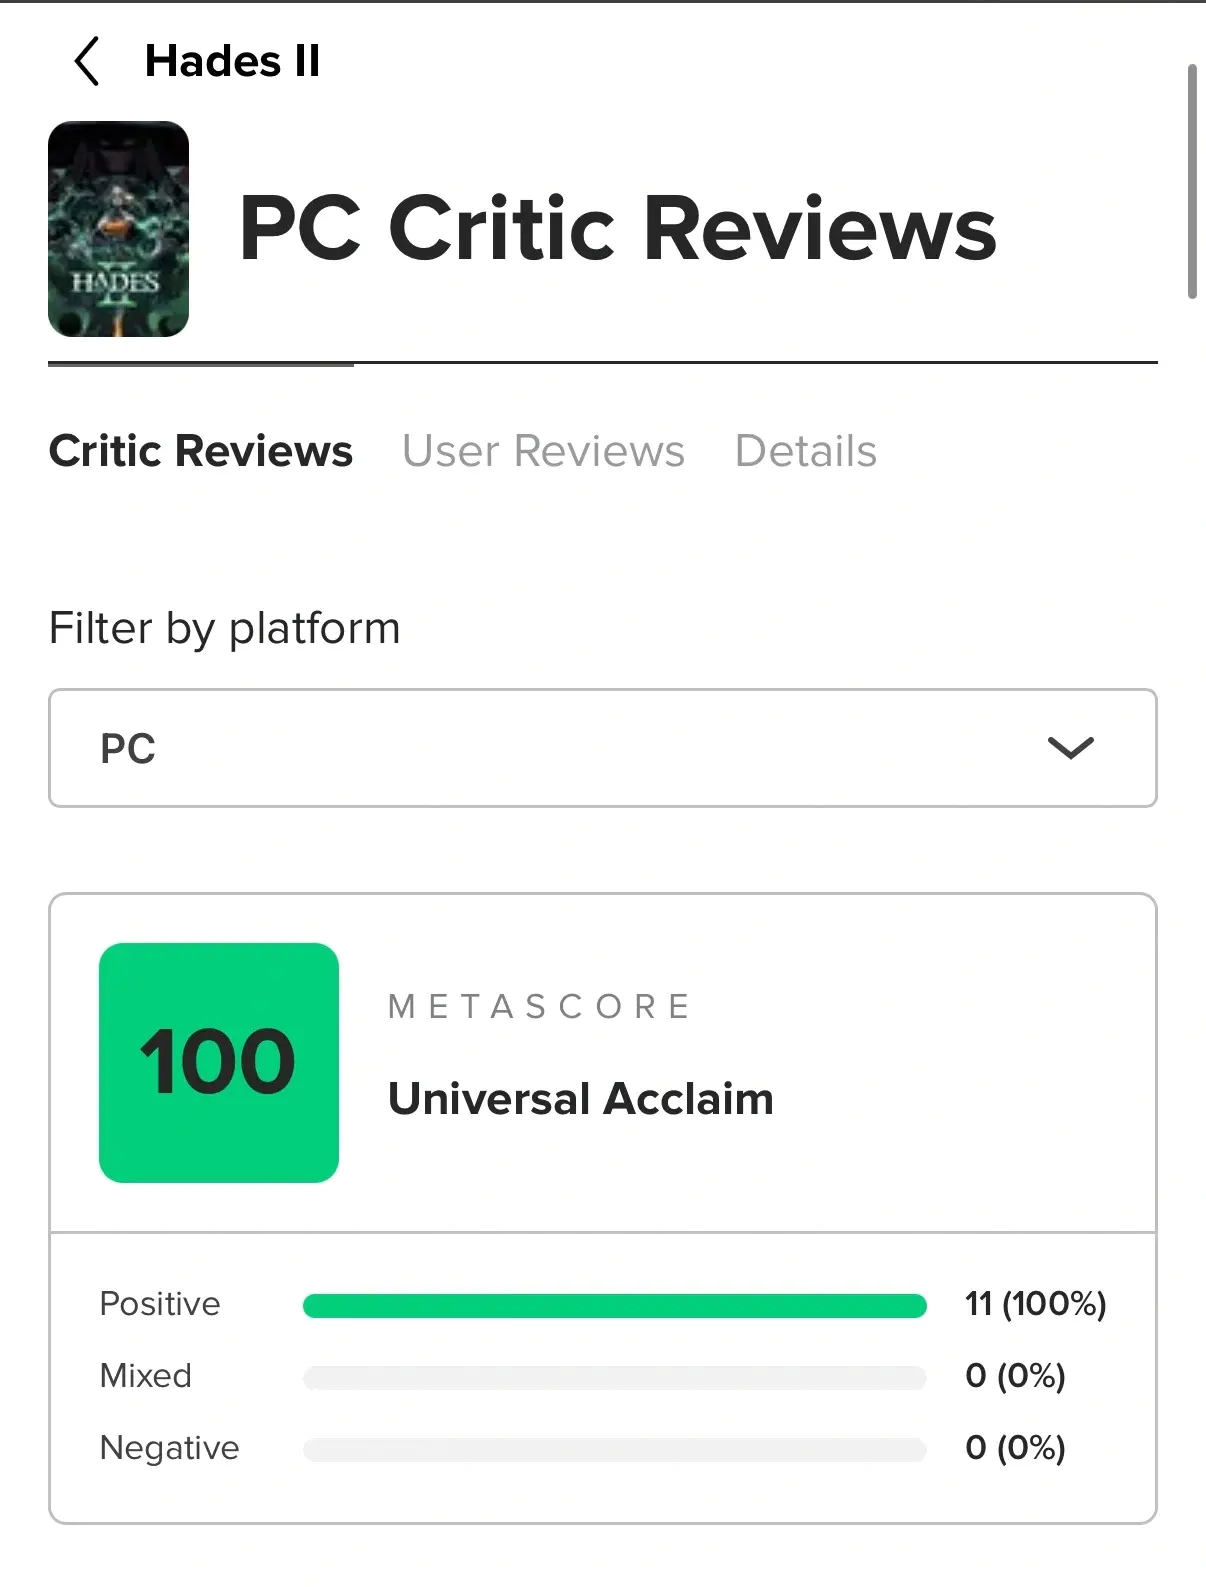Image resolution: width=1206 pixels, height=1587 pixels.
Task: Click the green Positive reviews bar
Action: pyautogui.click(x=614, y=1305)
